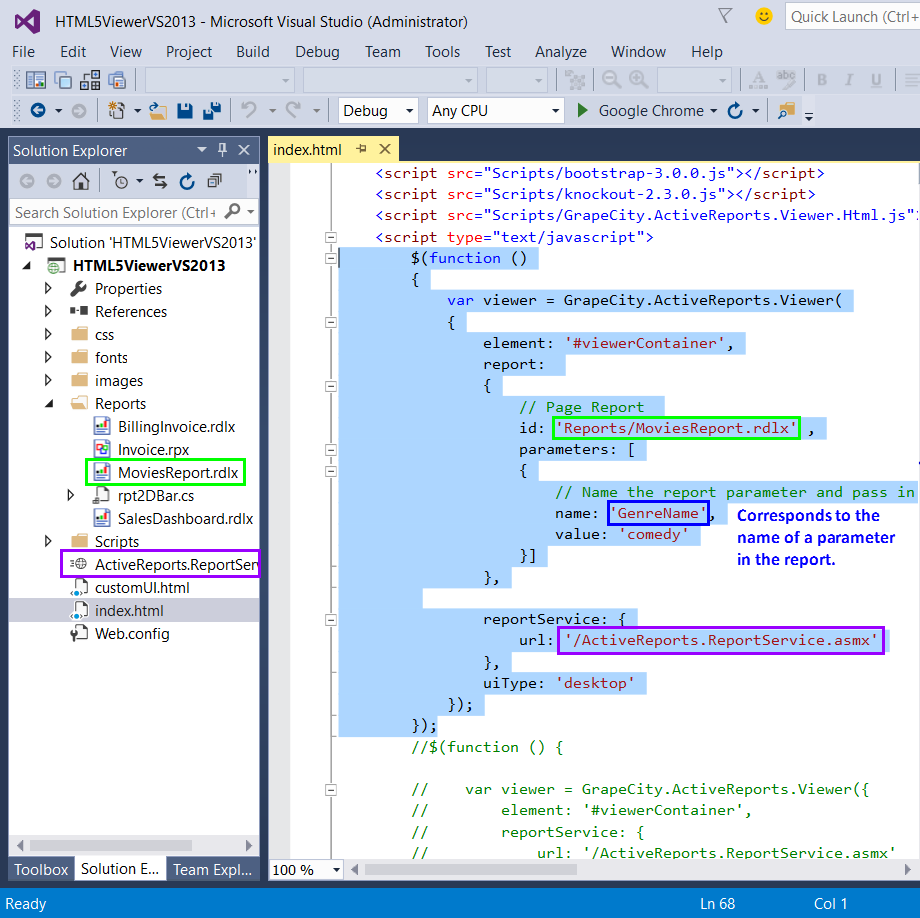
Task: Toggle Solution Explorer auto-hide pin
Action: 222,150
